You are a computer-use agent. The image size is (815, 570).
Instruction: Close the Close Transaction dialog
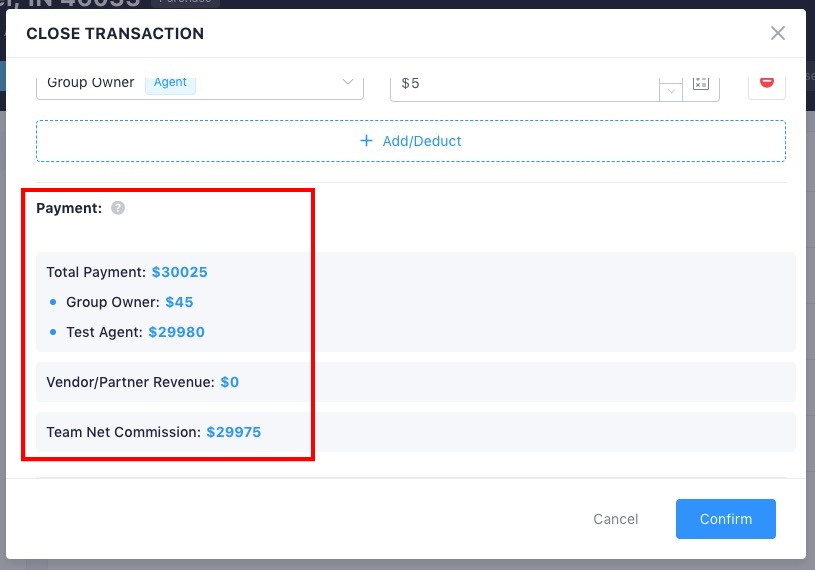(x=778, y=33)
